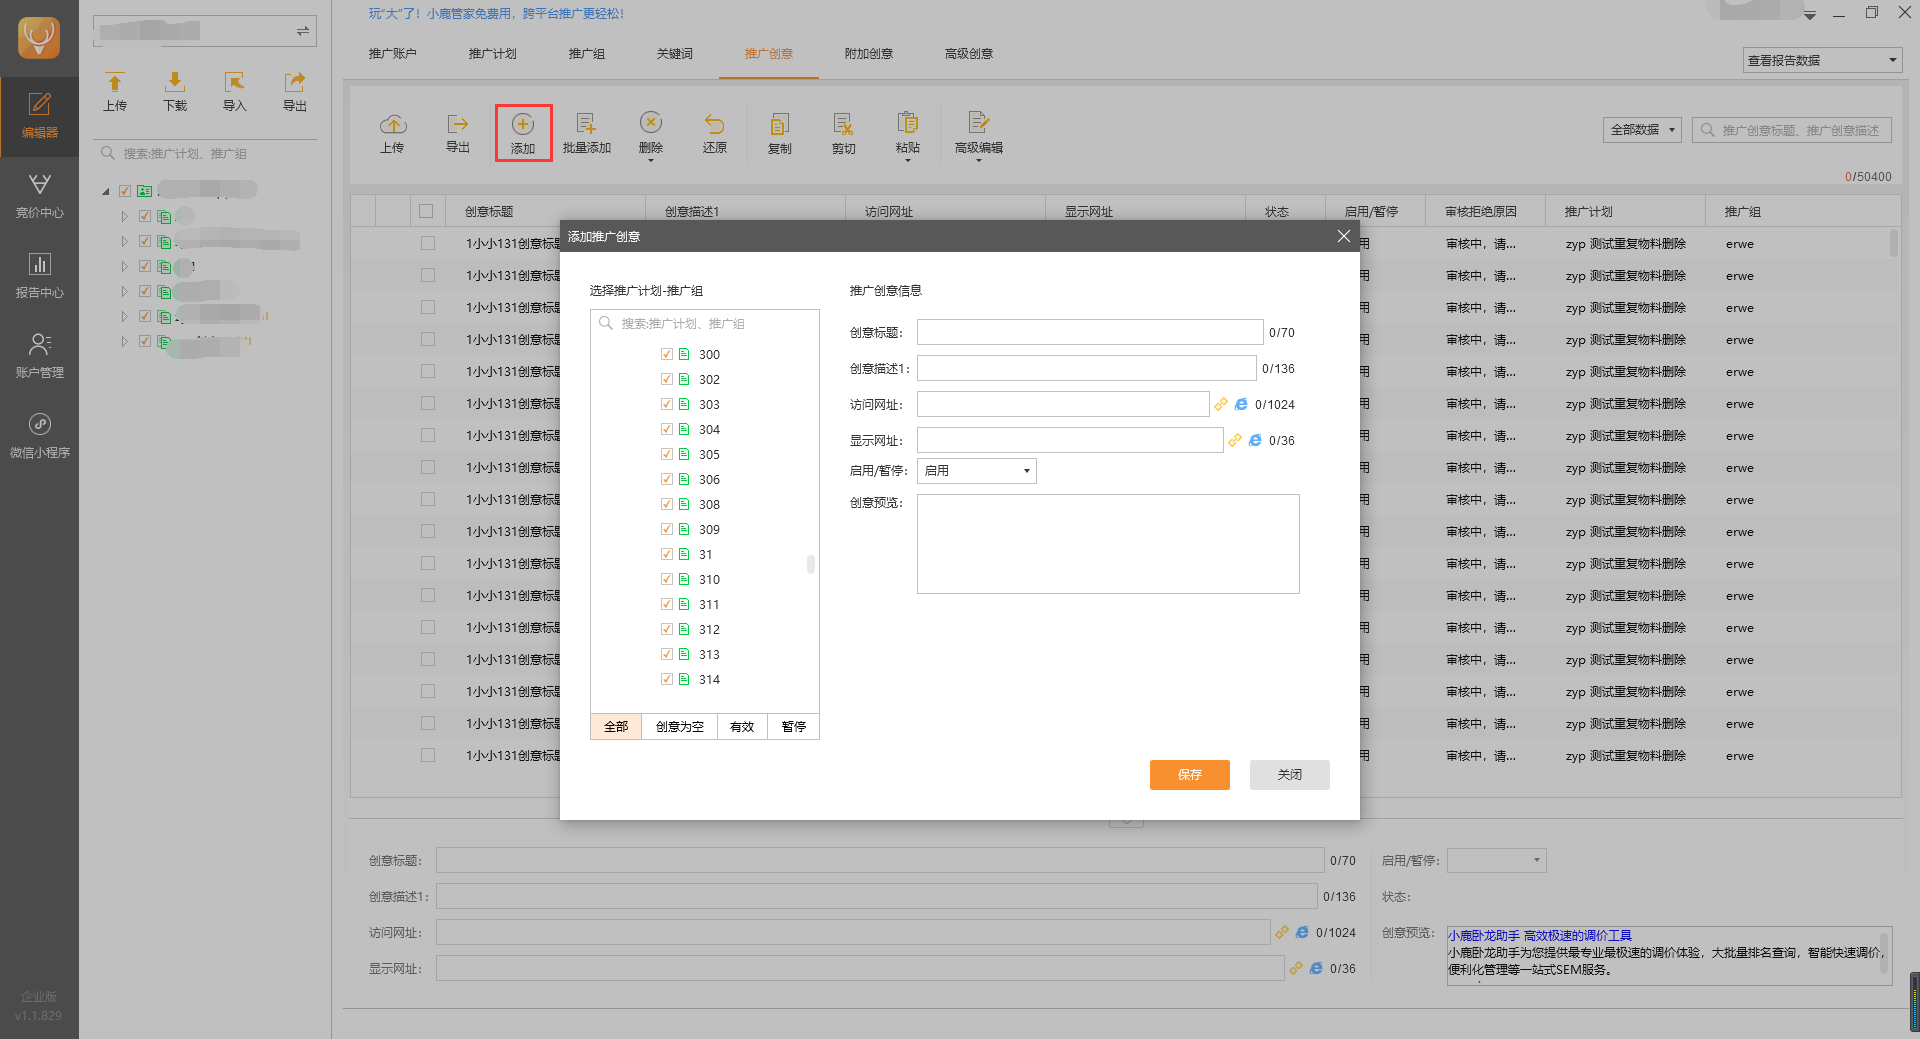
Task: Switch to the 关键词 tab
Action: pyautogui.click(x=674, y=54)
